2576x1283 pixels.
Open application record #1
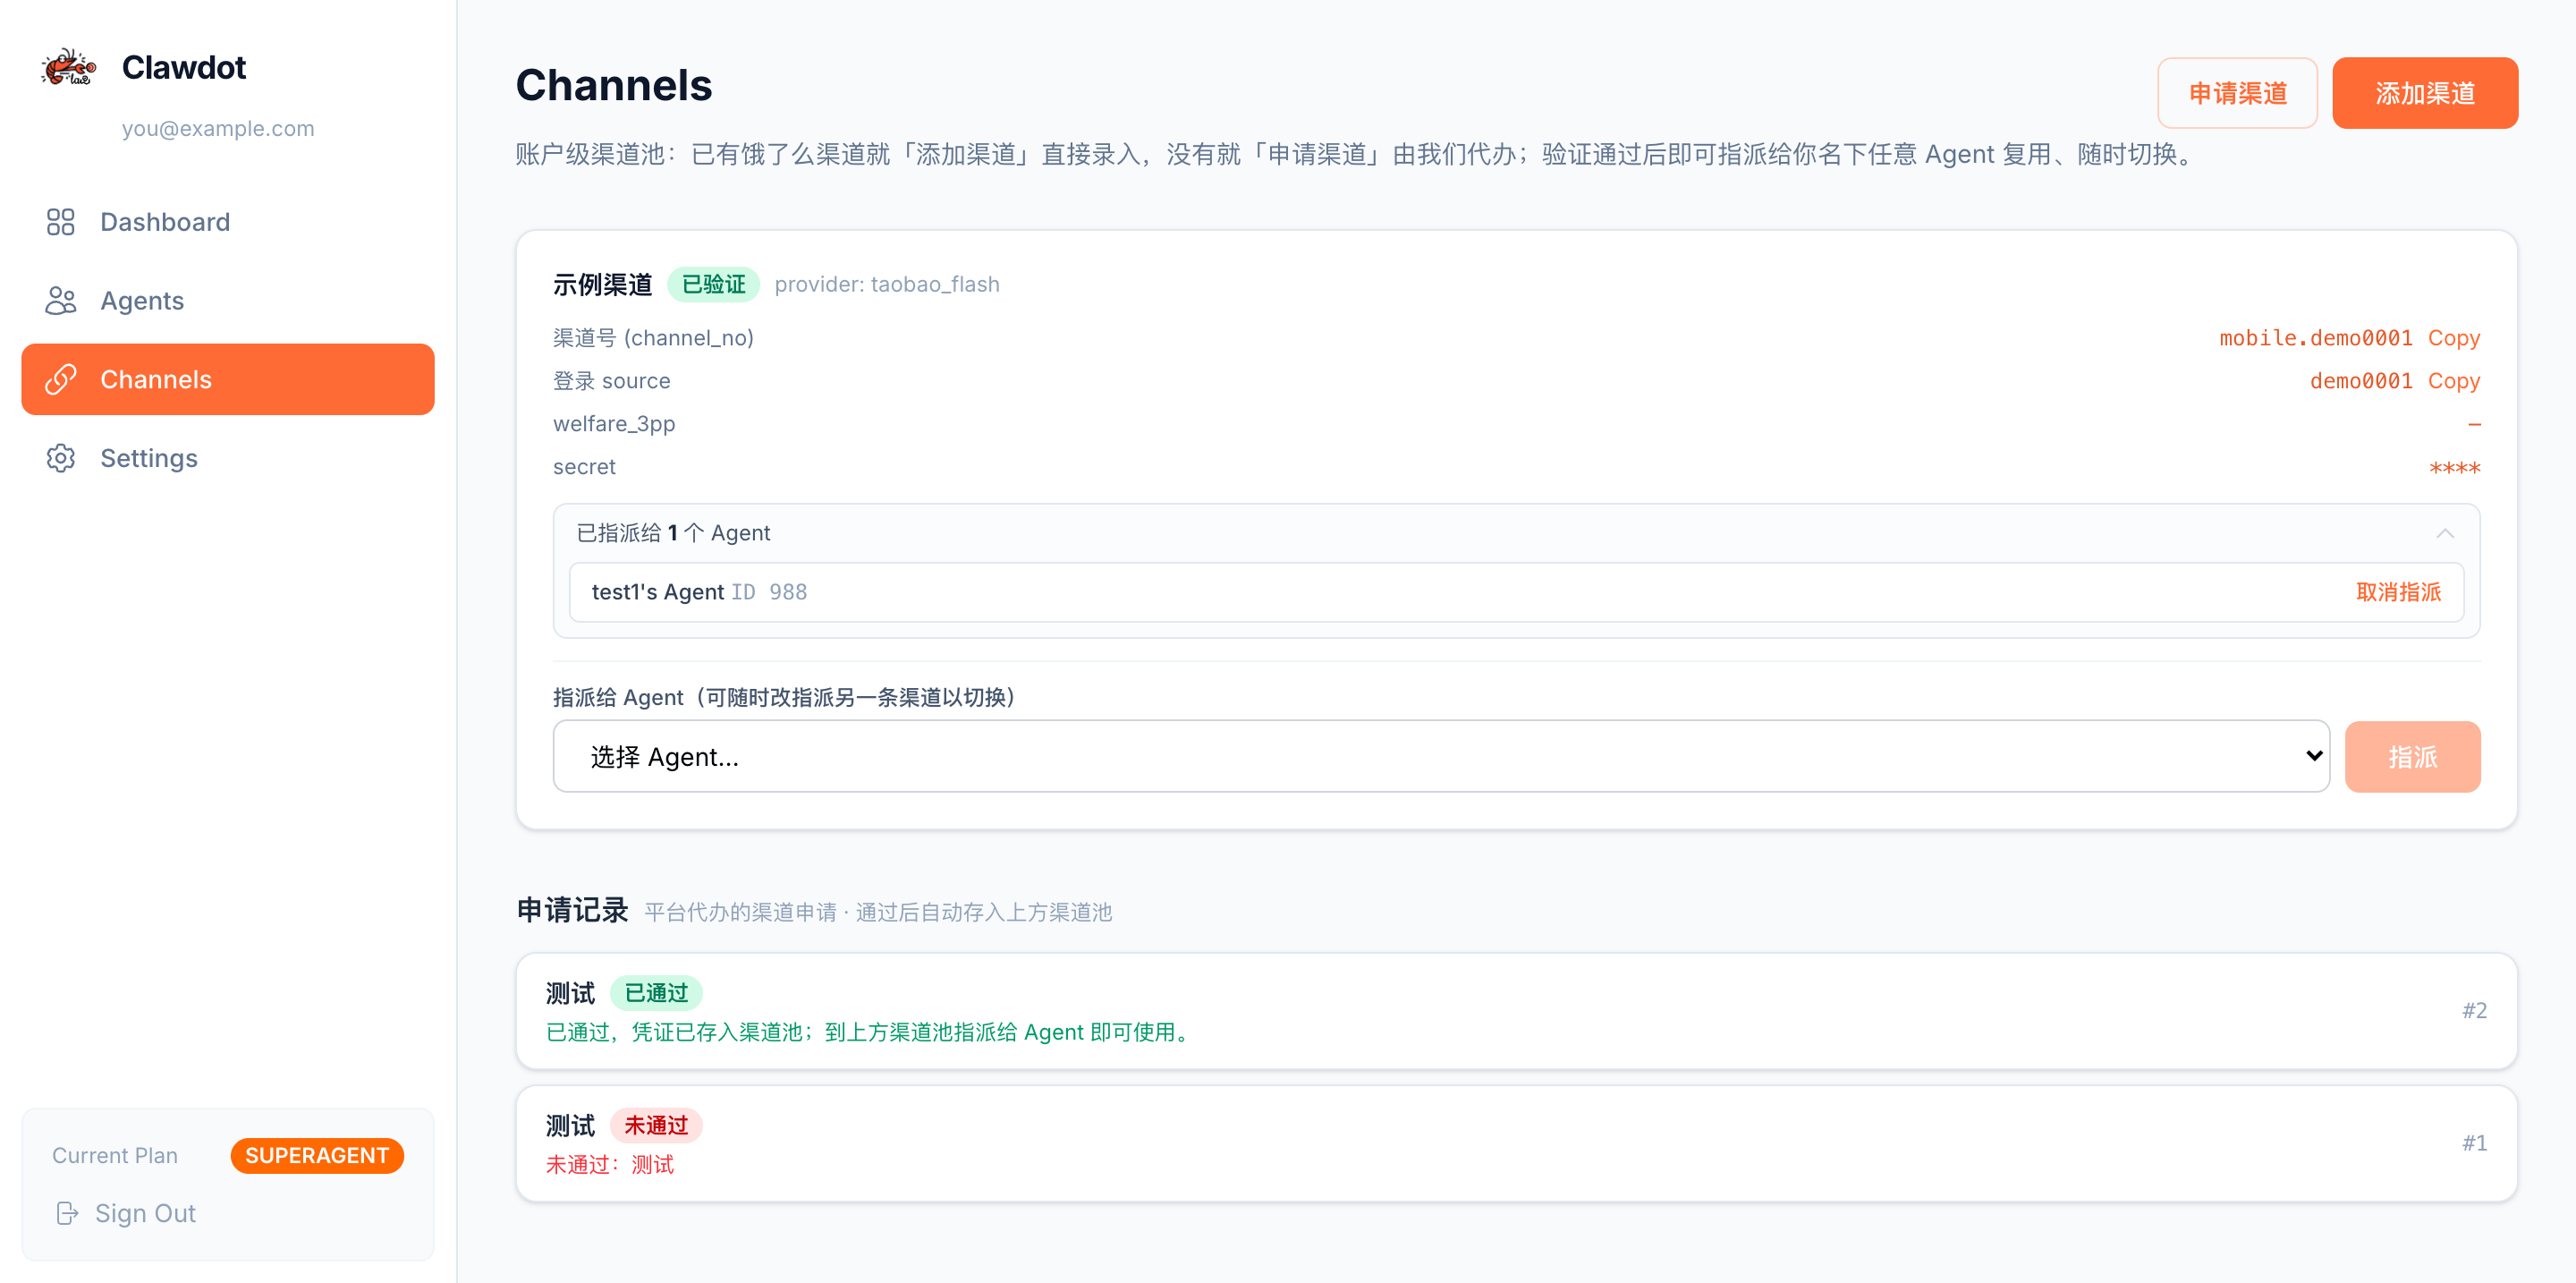(x=1516, y=1143)
